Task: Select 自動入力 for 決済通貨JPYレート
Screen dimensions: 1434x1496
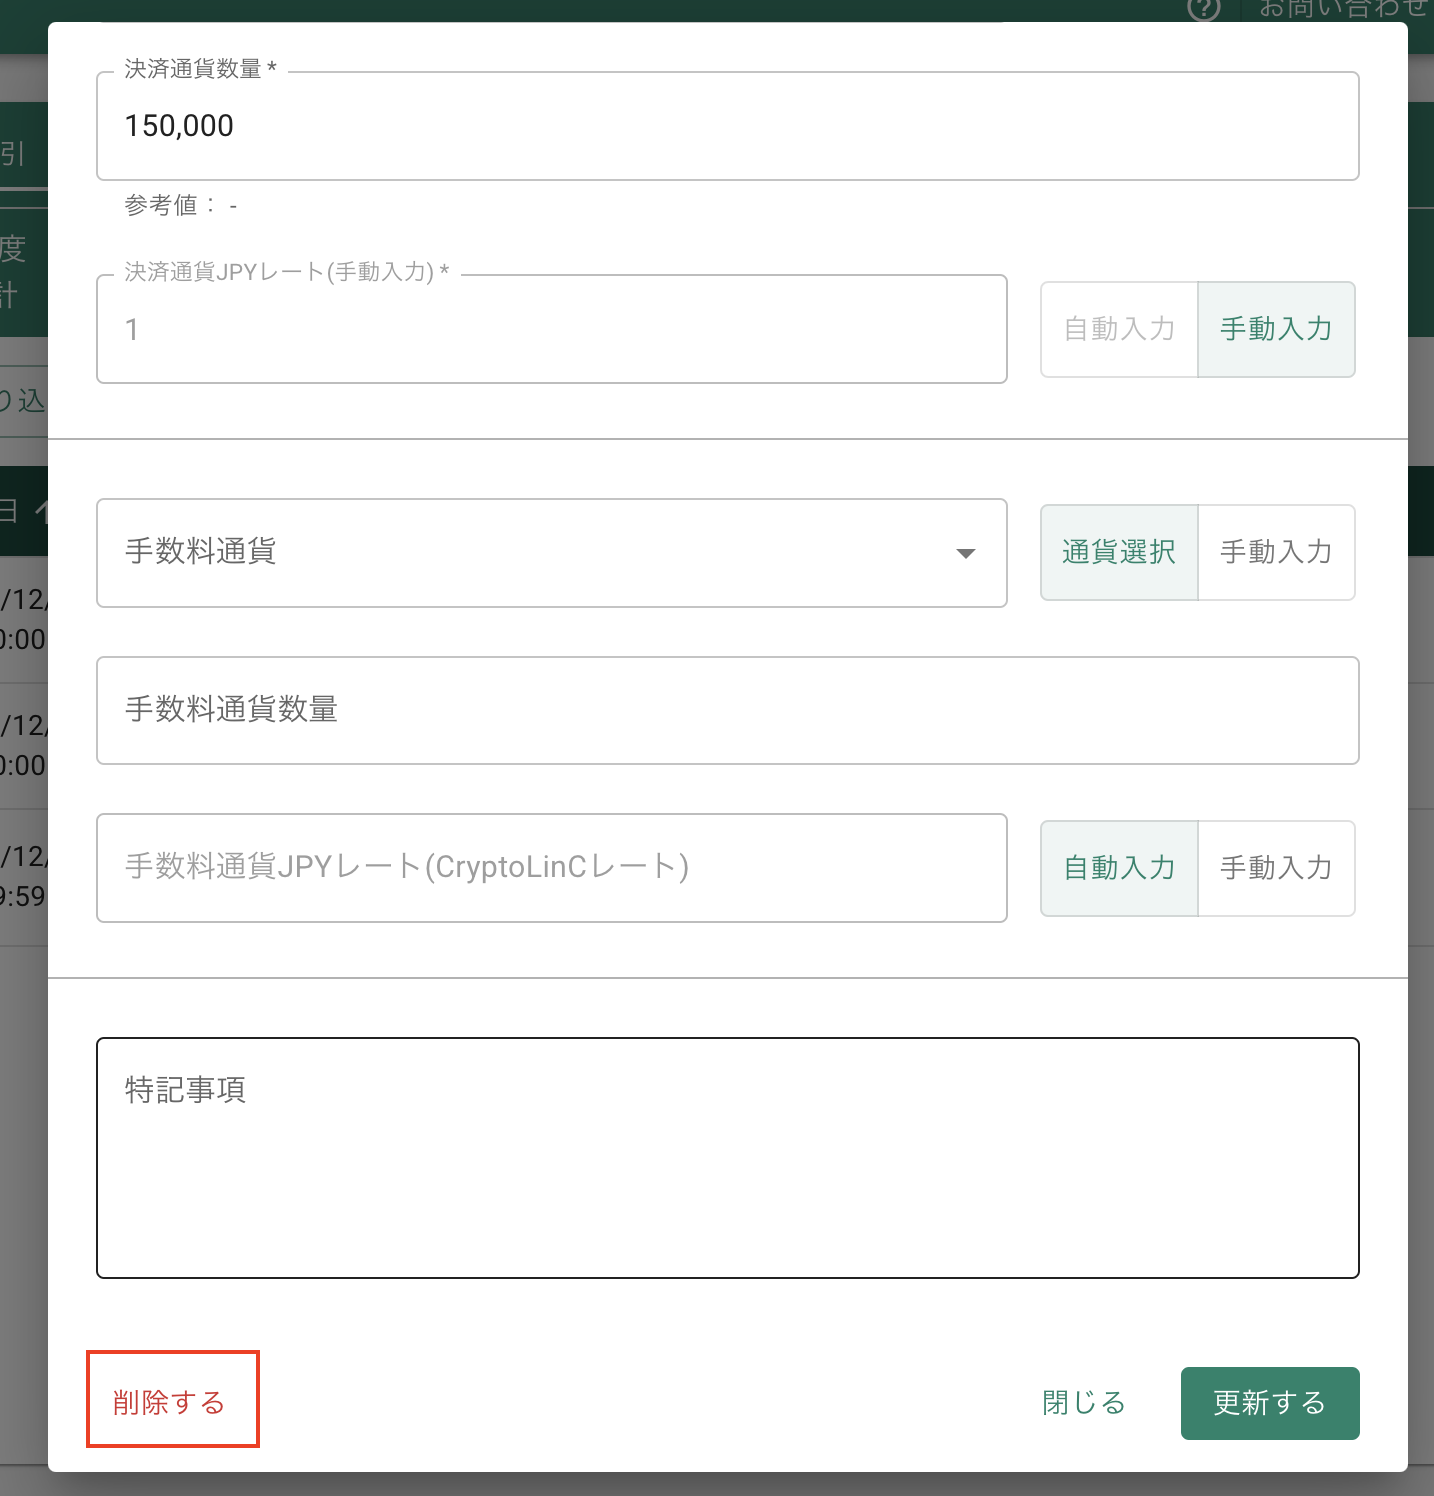Action: [x=1119, y=329]
